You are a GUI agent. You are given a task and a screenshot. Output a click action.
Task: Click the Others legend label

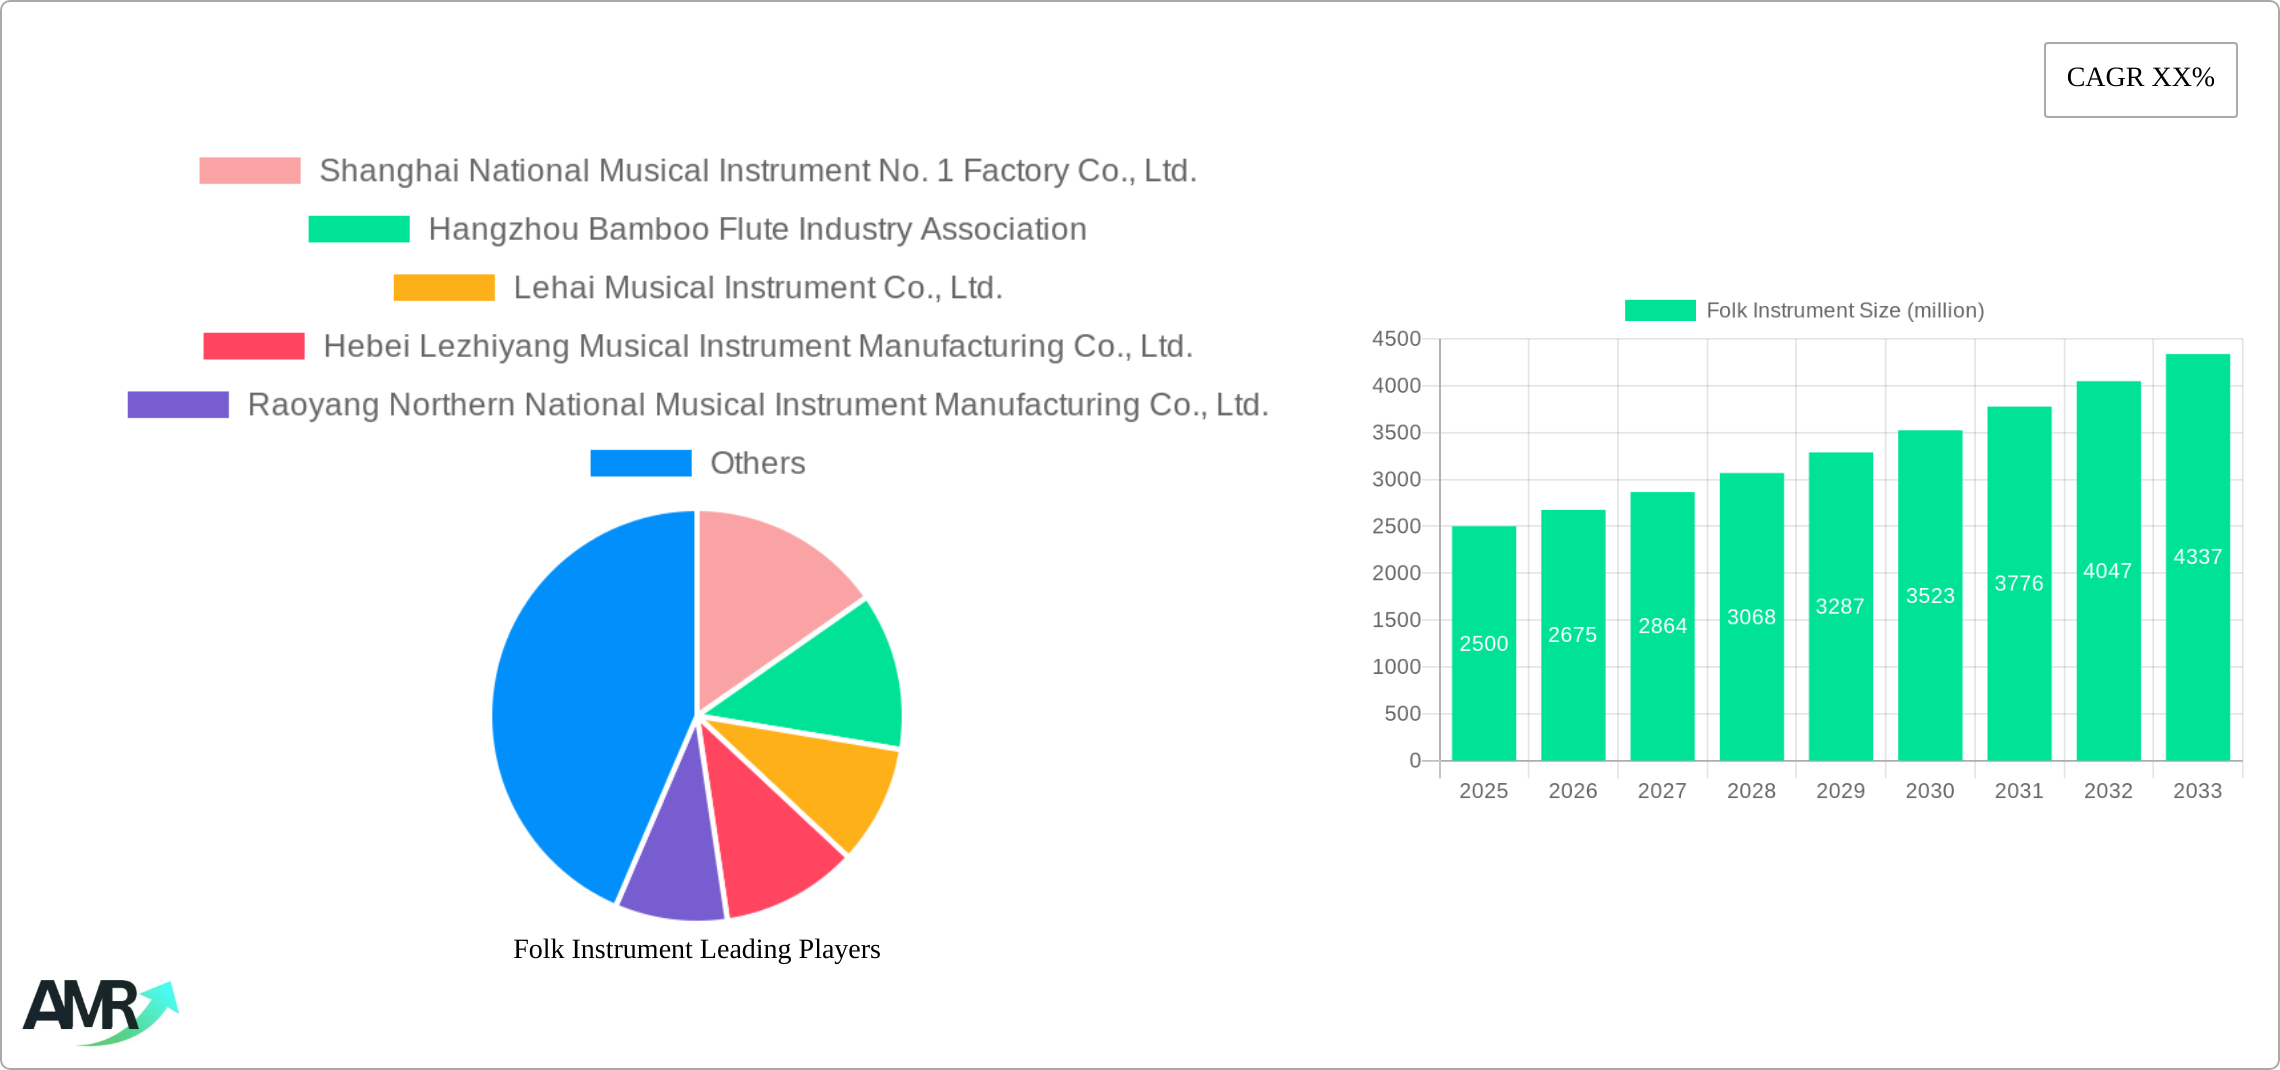758,463
